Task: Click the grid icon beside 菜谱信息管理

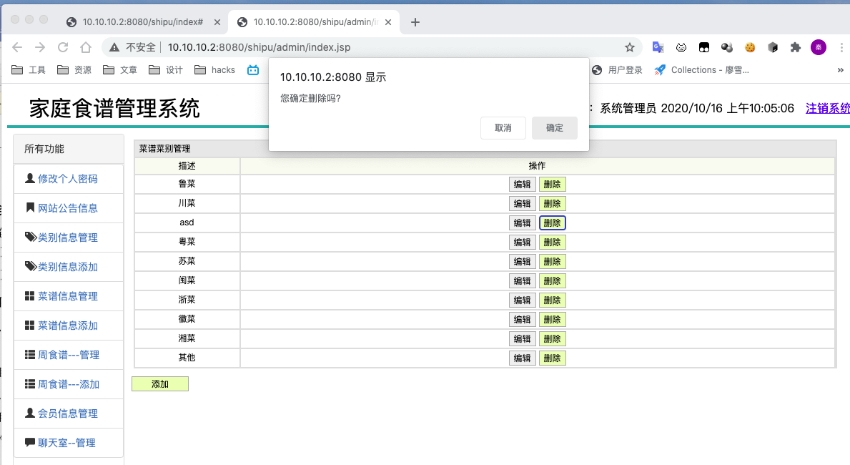Action: pyautogui.click(x=30, y=296)
